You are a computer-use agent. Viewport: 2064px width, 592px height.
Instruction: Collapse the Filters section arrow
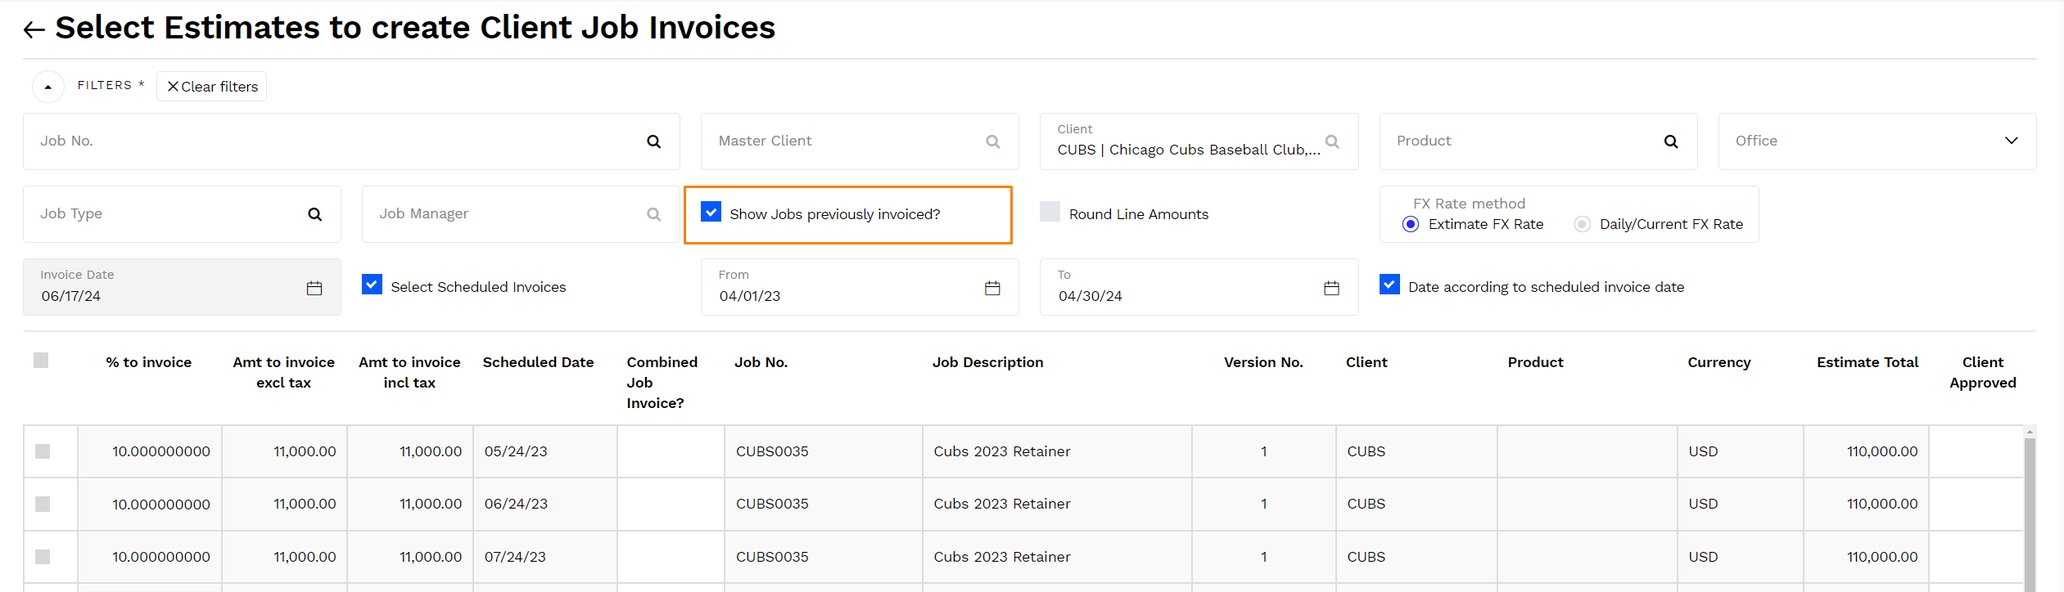pyautogui.click(x=48, y=87)
